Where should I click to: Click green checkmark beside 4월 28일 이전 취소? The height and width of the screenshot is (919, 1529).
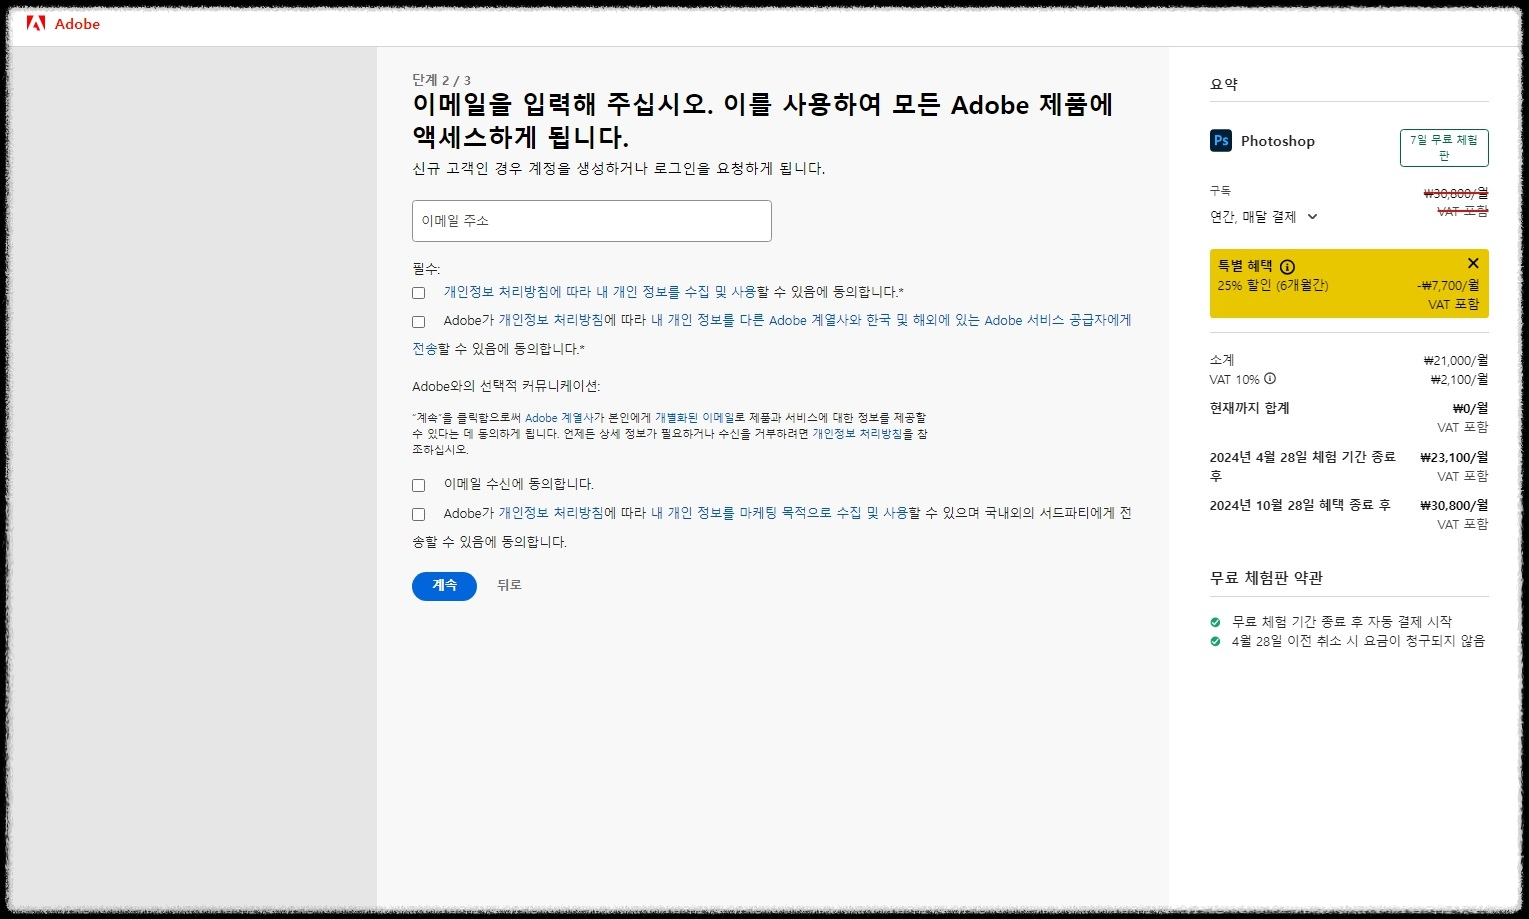point(1215,641)
